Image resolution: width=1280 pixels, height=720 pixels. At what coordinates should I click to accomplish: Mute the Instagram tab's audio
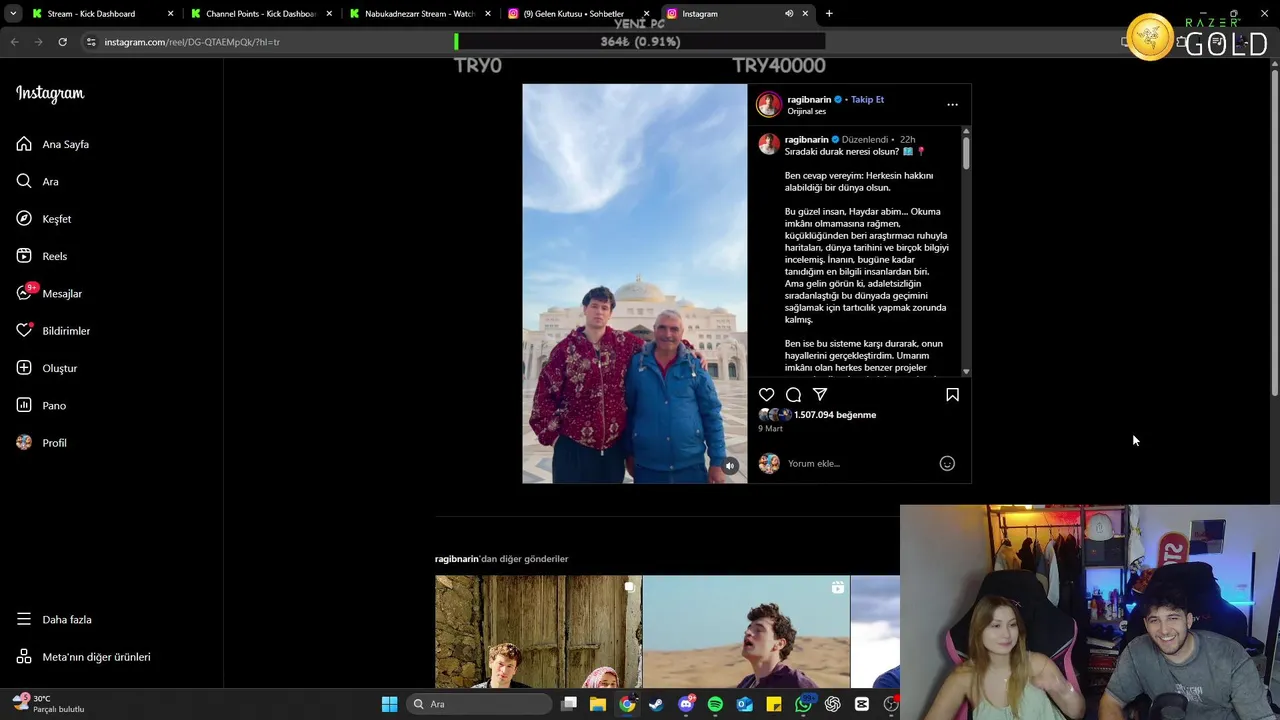point(789,14)
